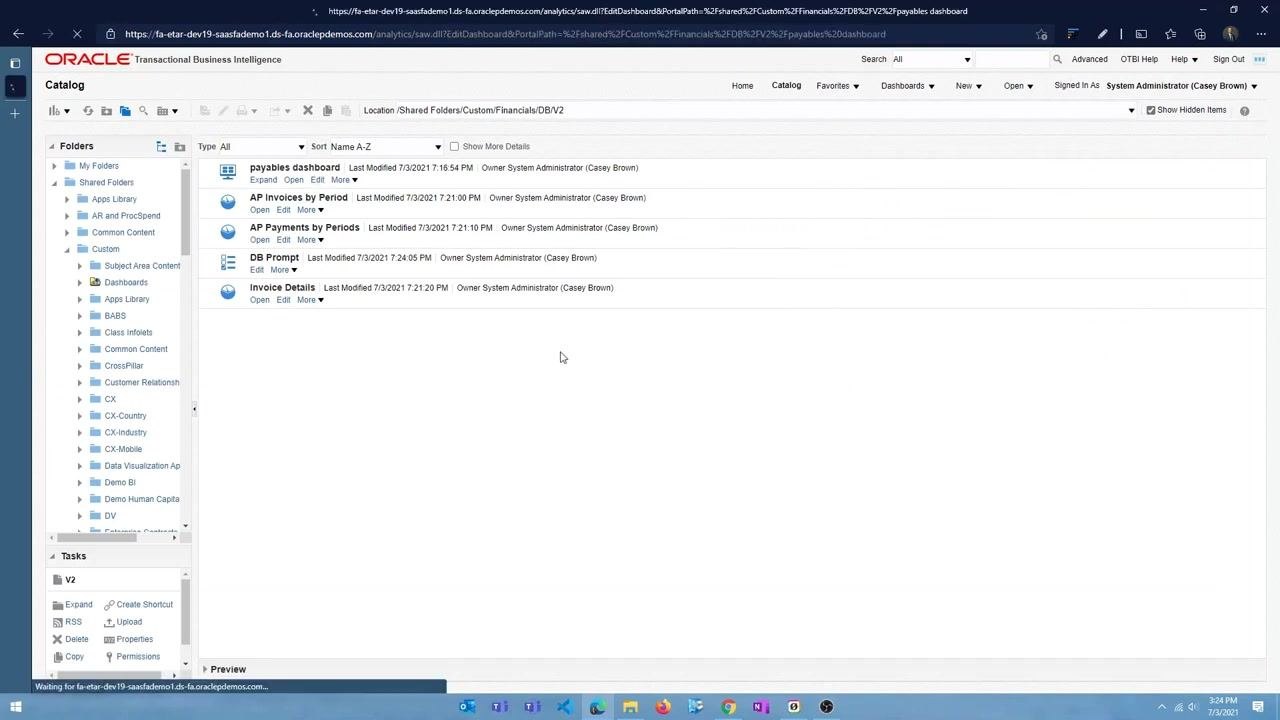1280x720 pixels.
Task: Click the Delete X icon in the Catalog toolbar
Action: 308,110
